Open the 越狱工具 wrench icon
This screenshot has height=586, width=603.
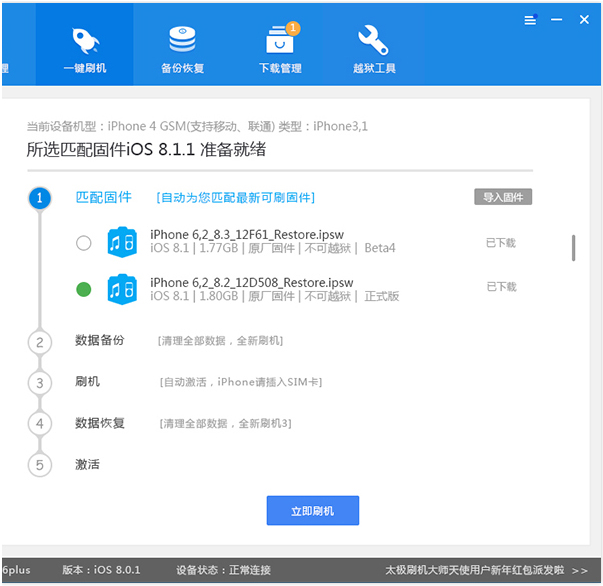376,49
